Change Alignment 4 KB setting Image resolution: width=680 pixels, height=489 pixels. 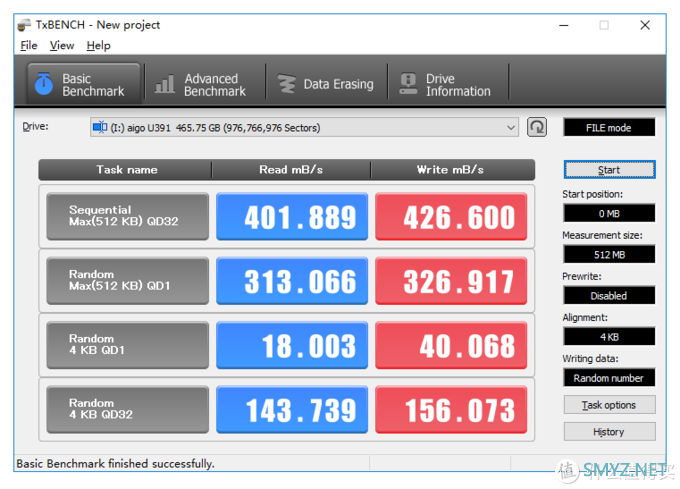click(609, 337)
